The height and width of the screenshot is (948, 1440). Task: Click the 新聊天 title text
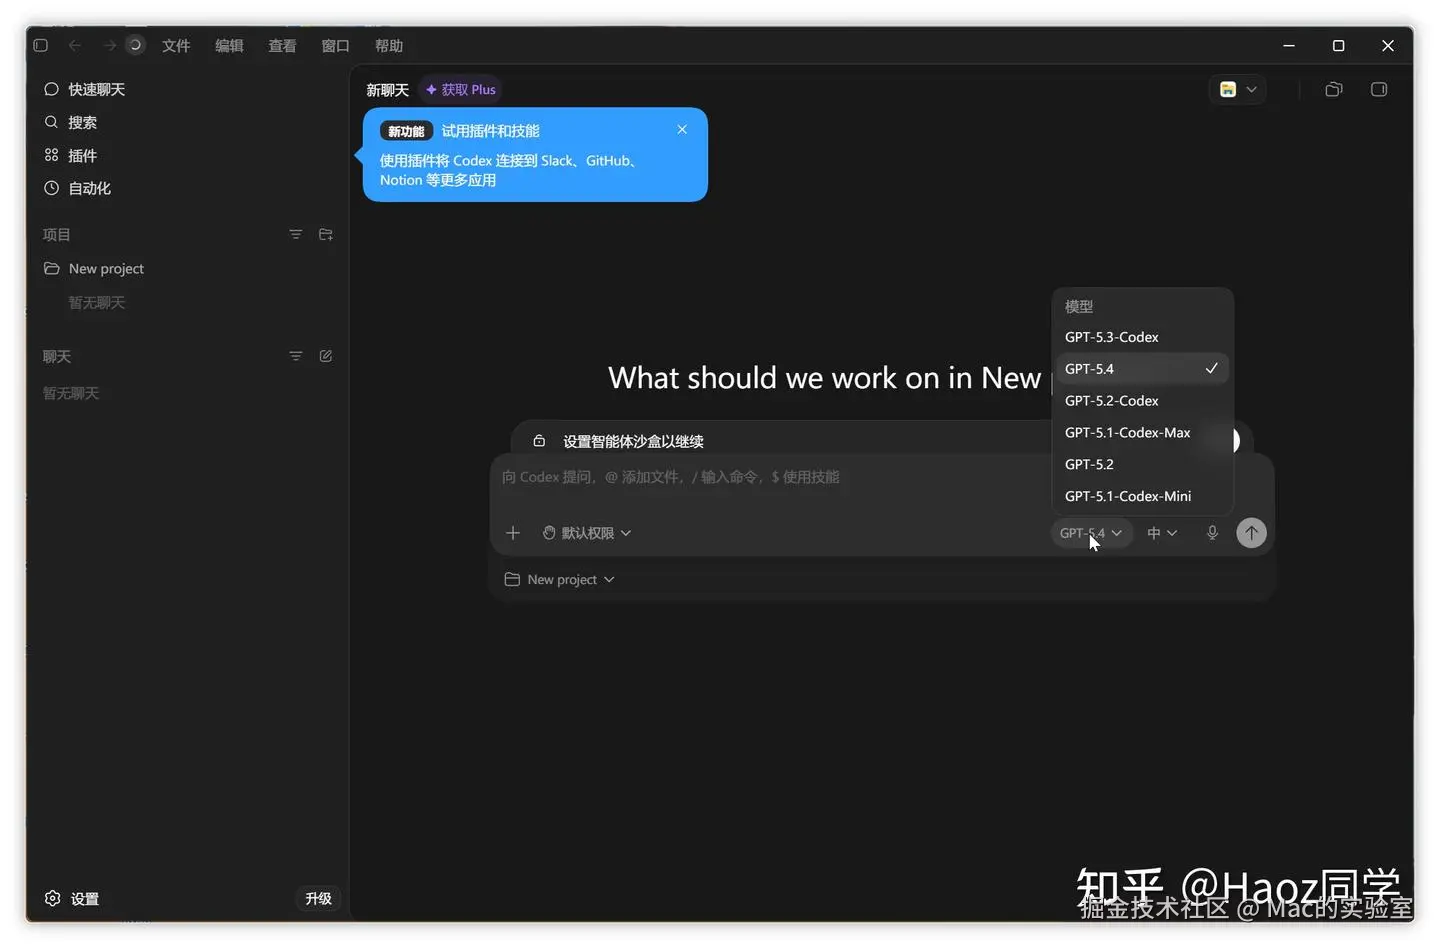coord(388,90)
